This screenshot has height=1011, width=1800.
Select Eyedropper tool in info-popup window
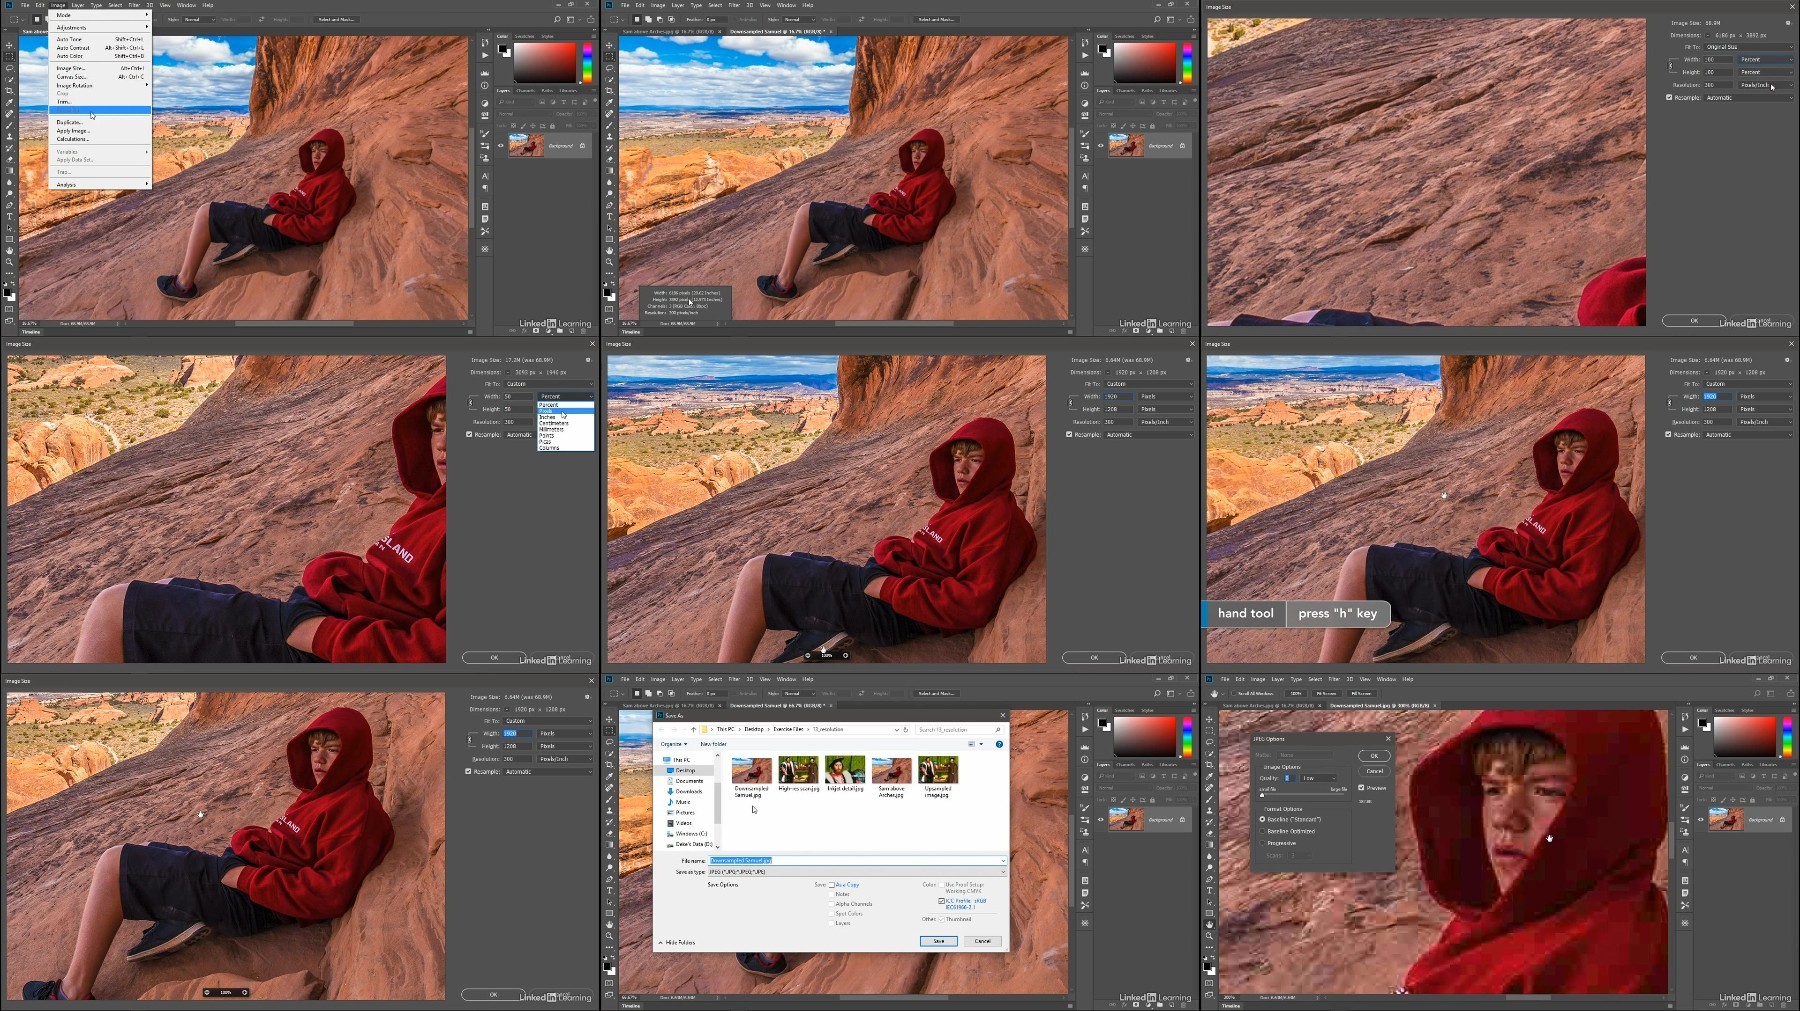click(x=609, y=102)
